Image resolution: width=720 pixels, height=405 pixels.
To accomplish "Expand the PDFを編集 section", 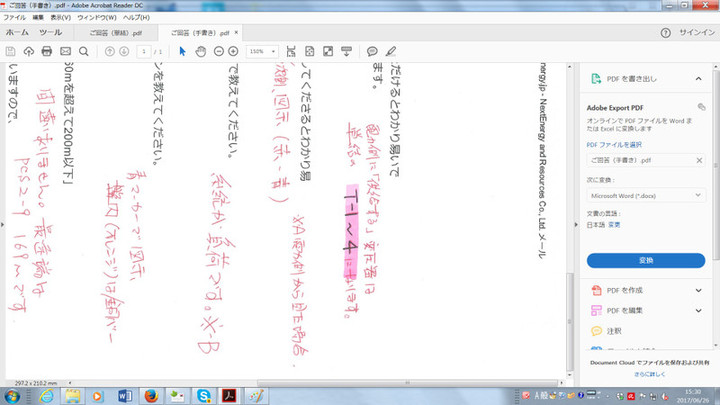I will (x=700, y=310).
